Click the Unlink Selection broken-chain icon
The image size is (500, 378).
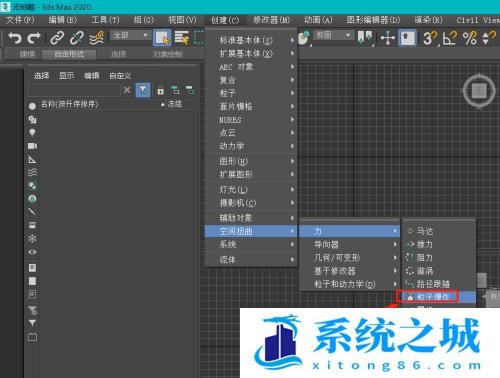[77, 38]
